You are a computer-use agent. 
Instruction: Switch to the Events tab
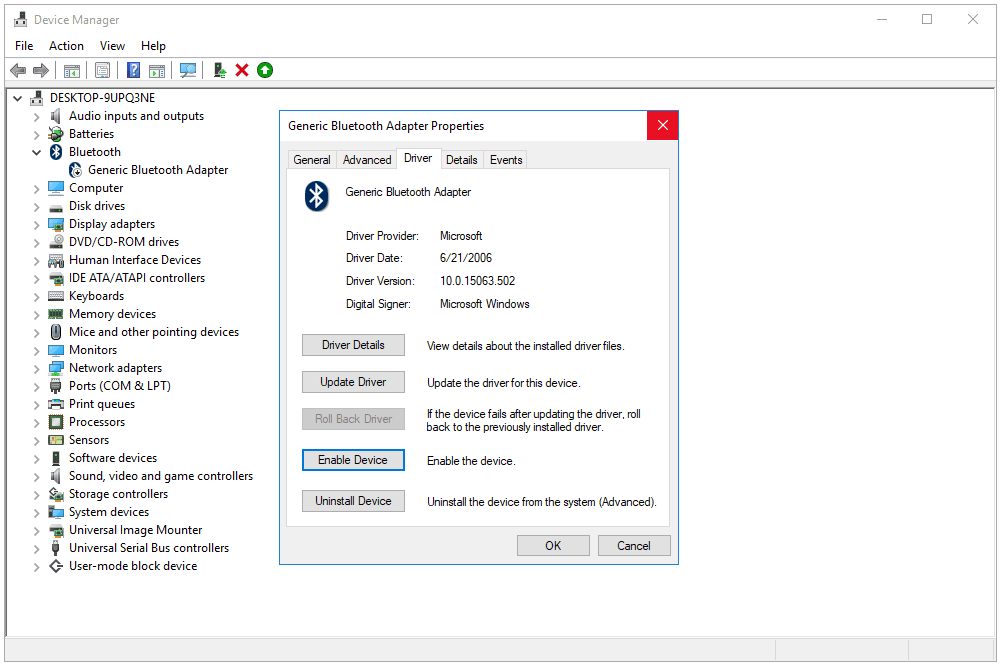pos(506,160)
